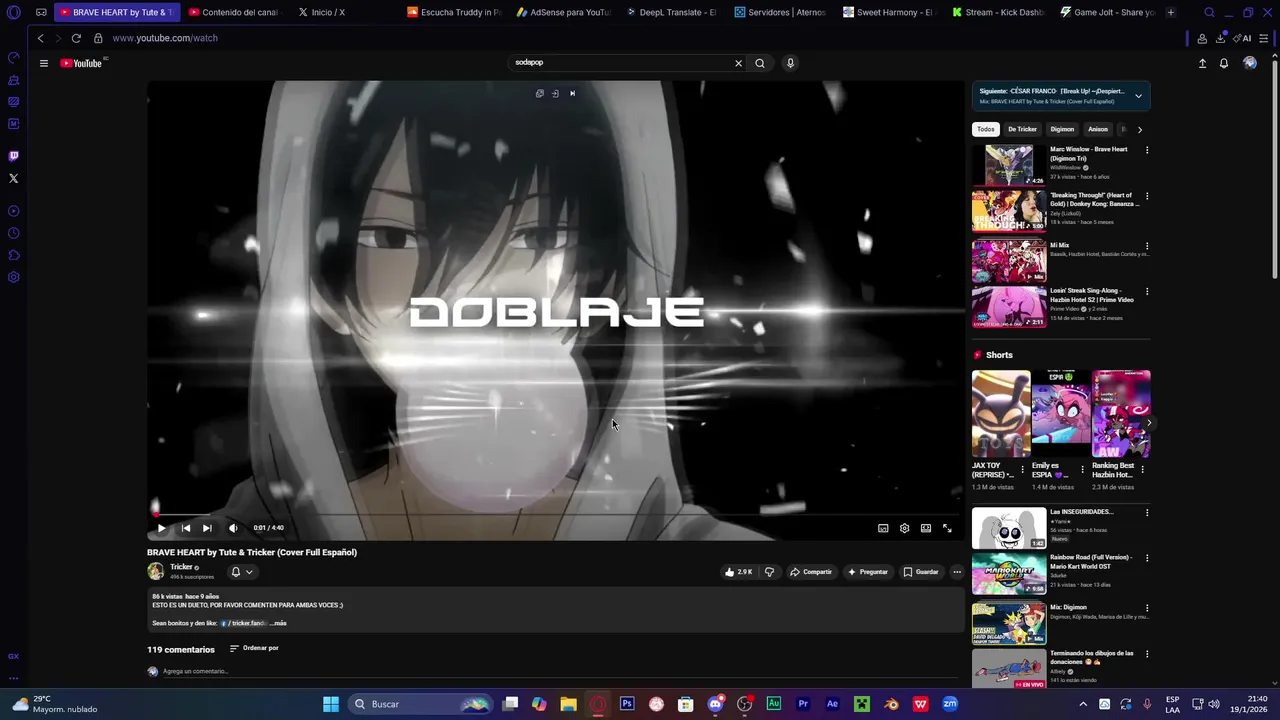Open X in the Opera sidebar
Viewport: 1280px width, 720px height.
point(13,178)
